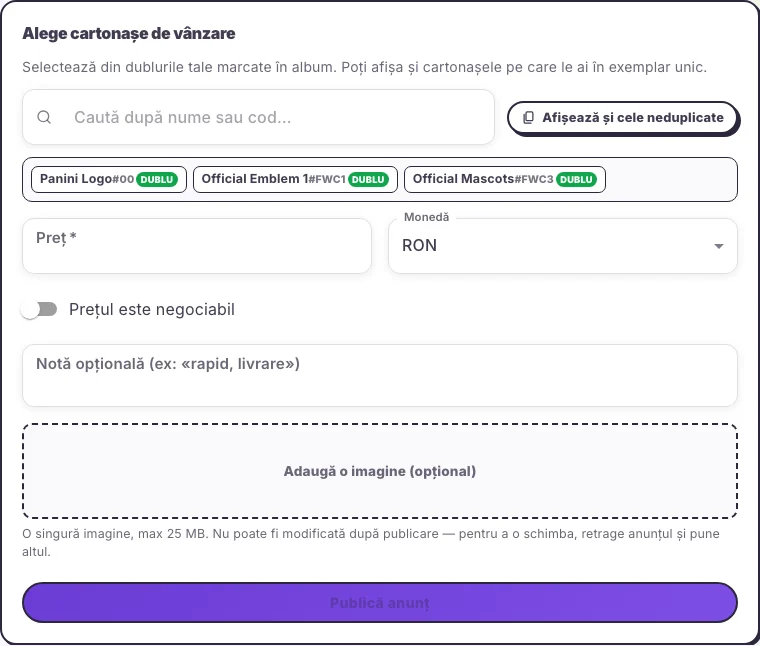Open the Monedă currency dropdown
This screenshot has height=646, width=760.
[563, 246]
